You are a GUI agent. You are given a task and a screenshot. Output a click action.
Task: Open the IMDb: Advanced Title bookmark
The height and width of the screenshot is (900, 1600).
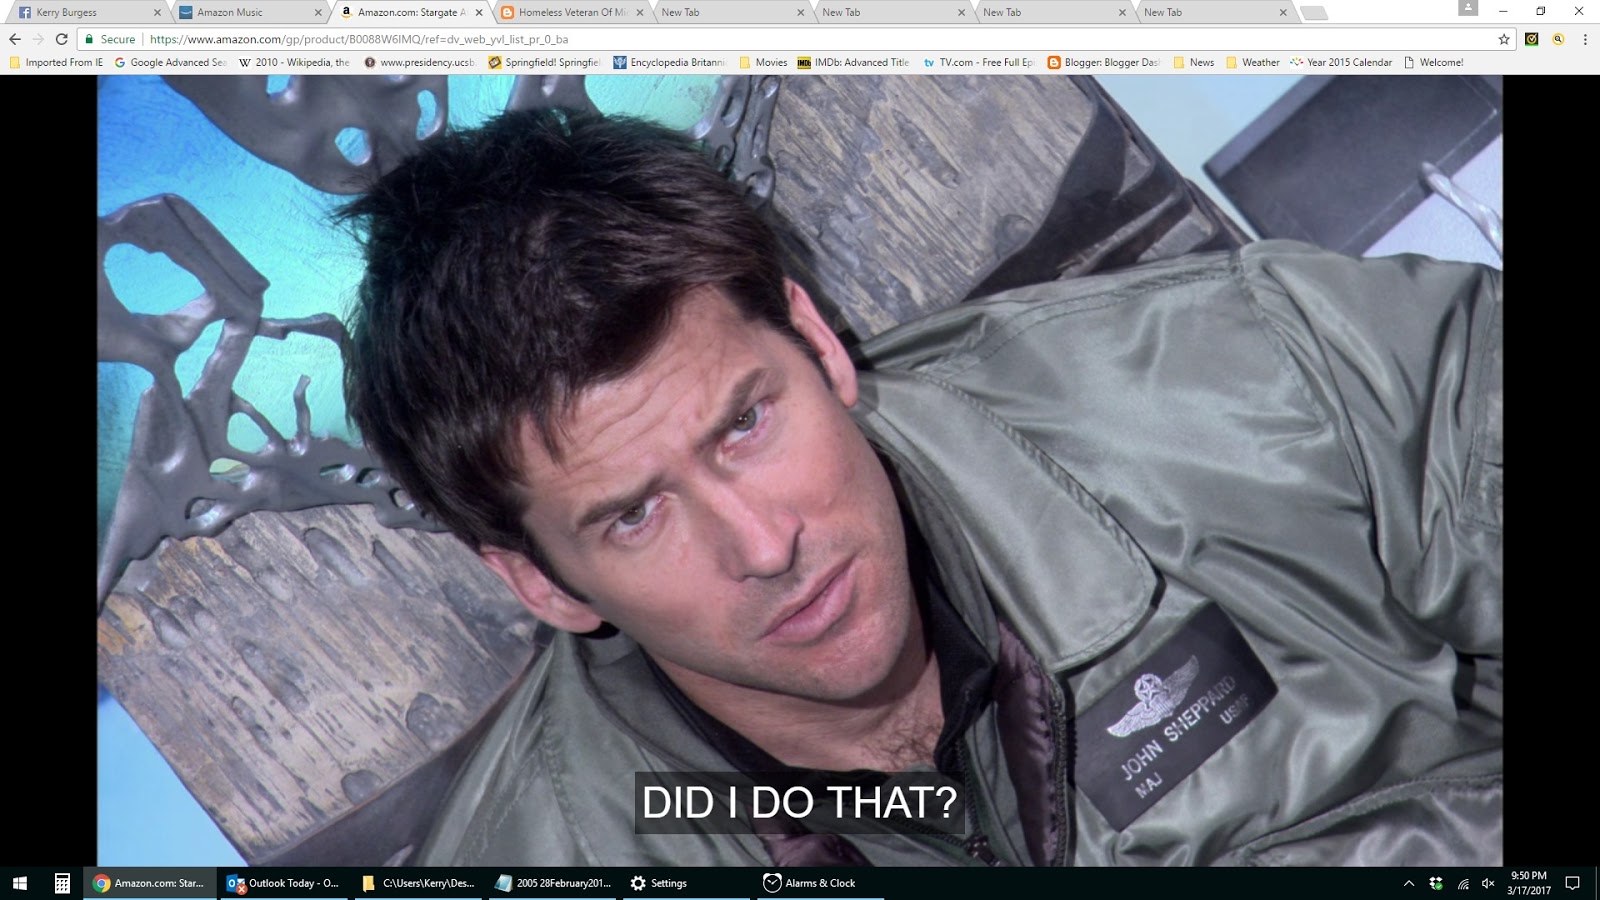coord(853,62)
